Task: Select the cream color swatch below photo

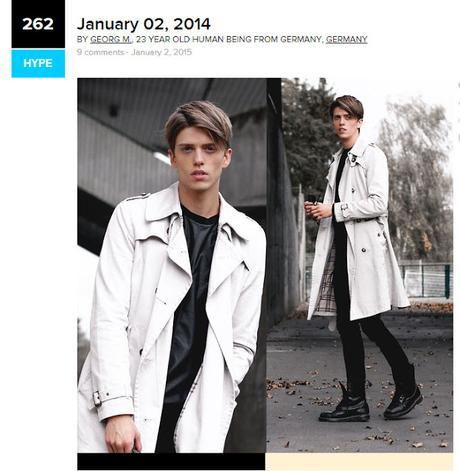Action: (359, 461)
